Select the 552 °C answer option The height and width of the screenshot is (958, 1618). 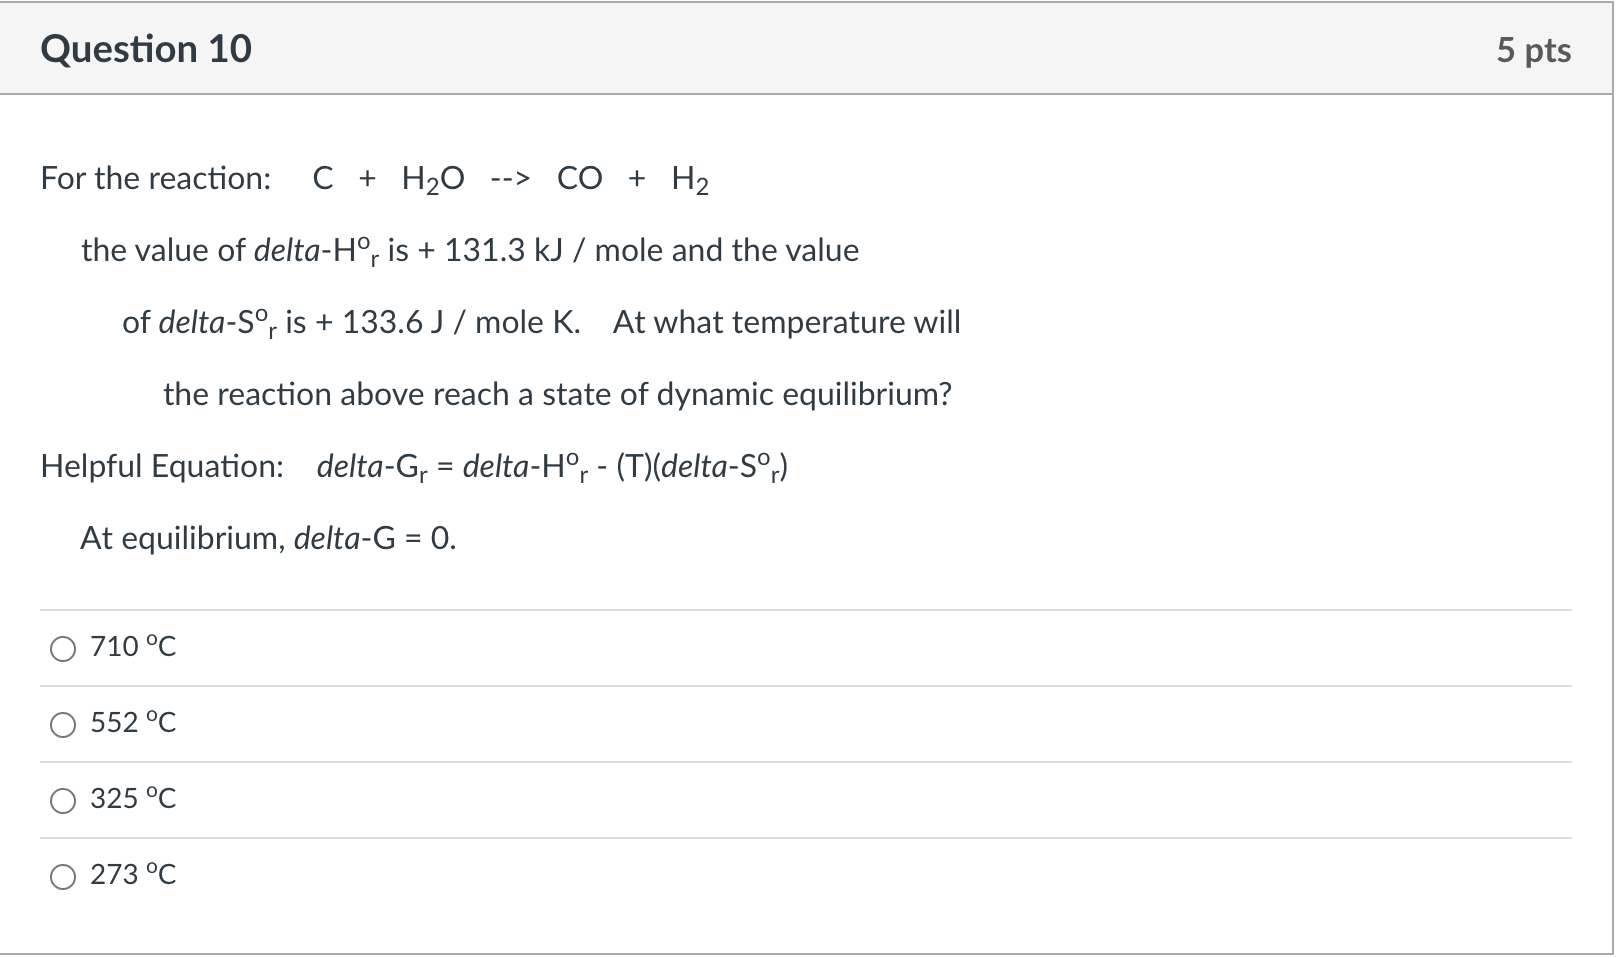tap(63, 724)
